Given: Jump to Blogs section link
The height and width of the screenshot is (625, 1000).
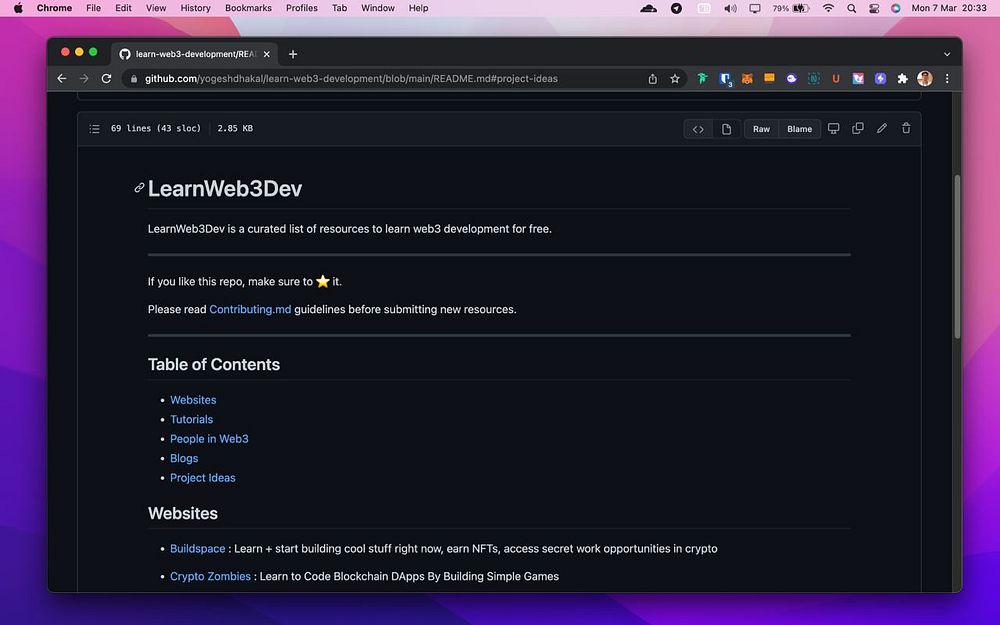Looking at the screenshot, I should point(184,458).
